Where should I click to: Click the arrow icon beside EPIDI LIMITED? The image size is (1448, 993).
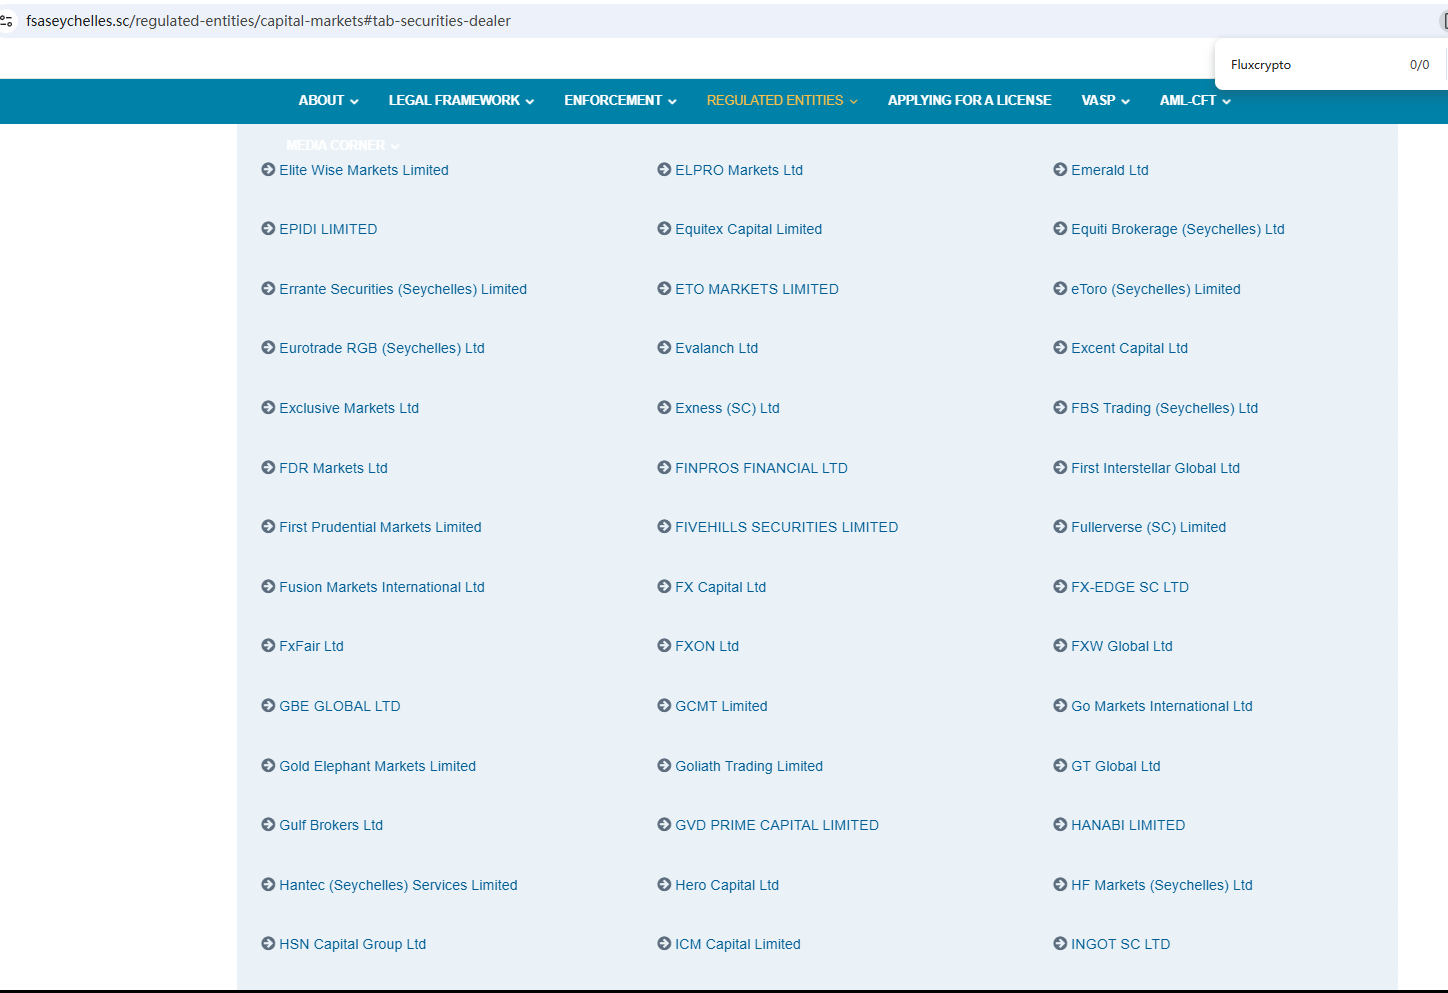pyautogui.click(x=268, y=229)
